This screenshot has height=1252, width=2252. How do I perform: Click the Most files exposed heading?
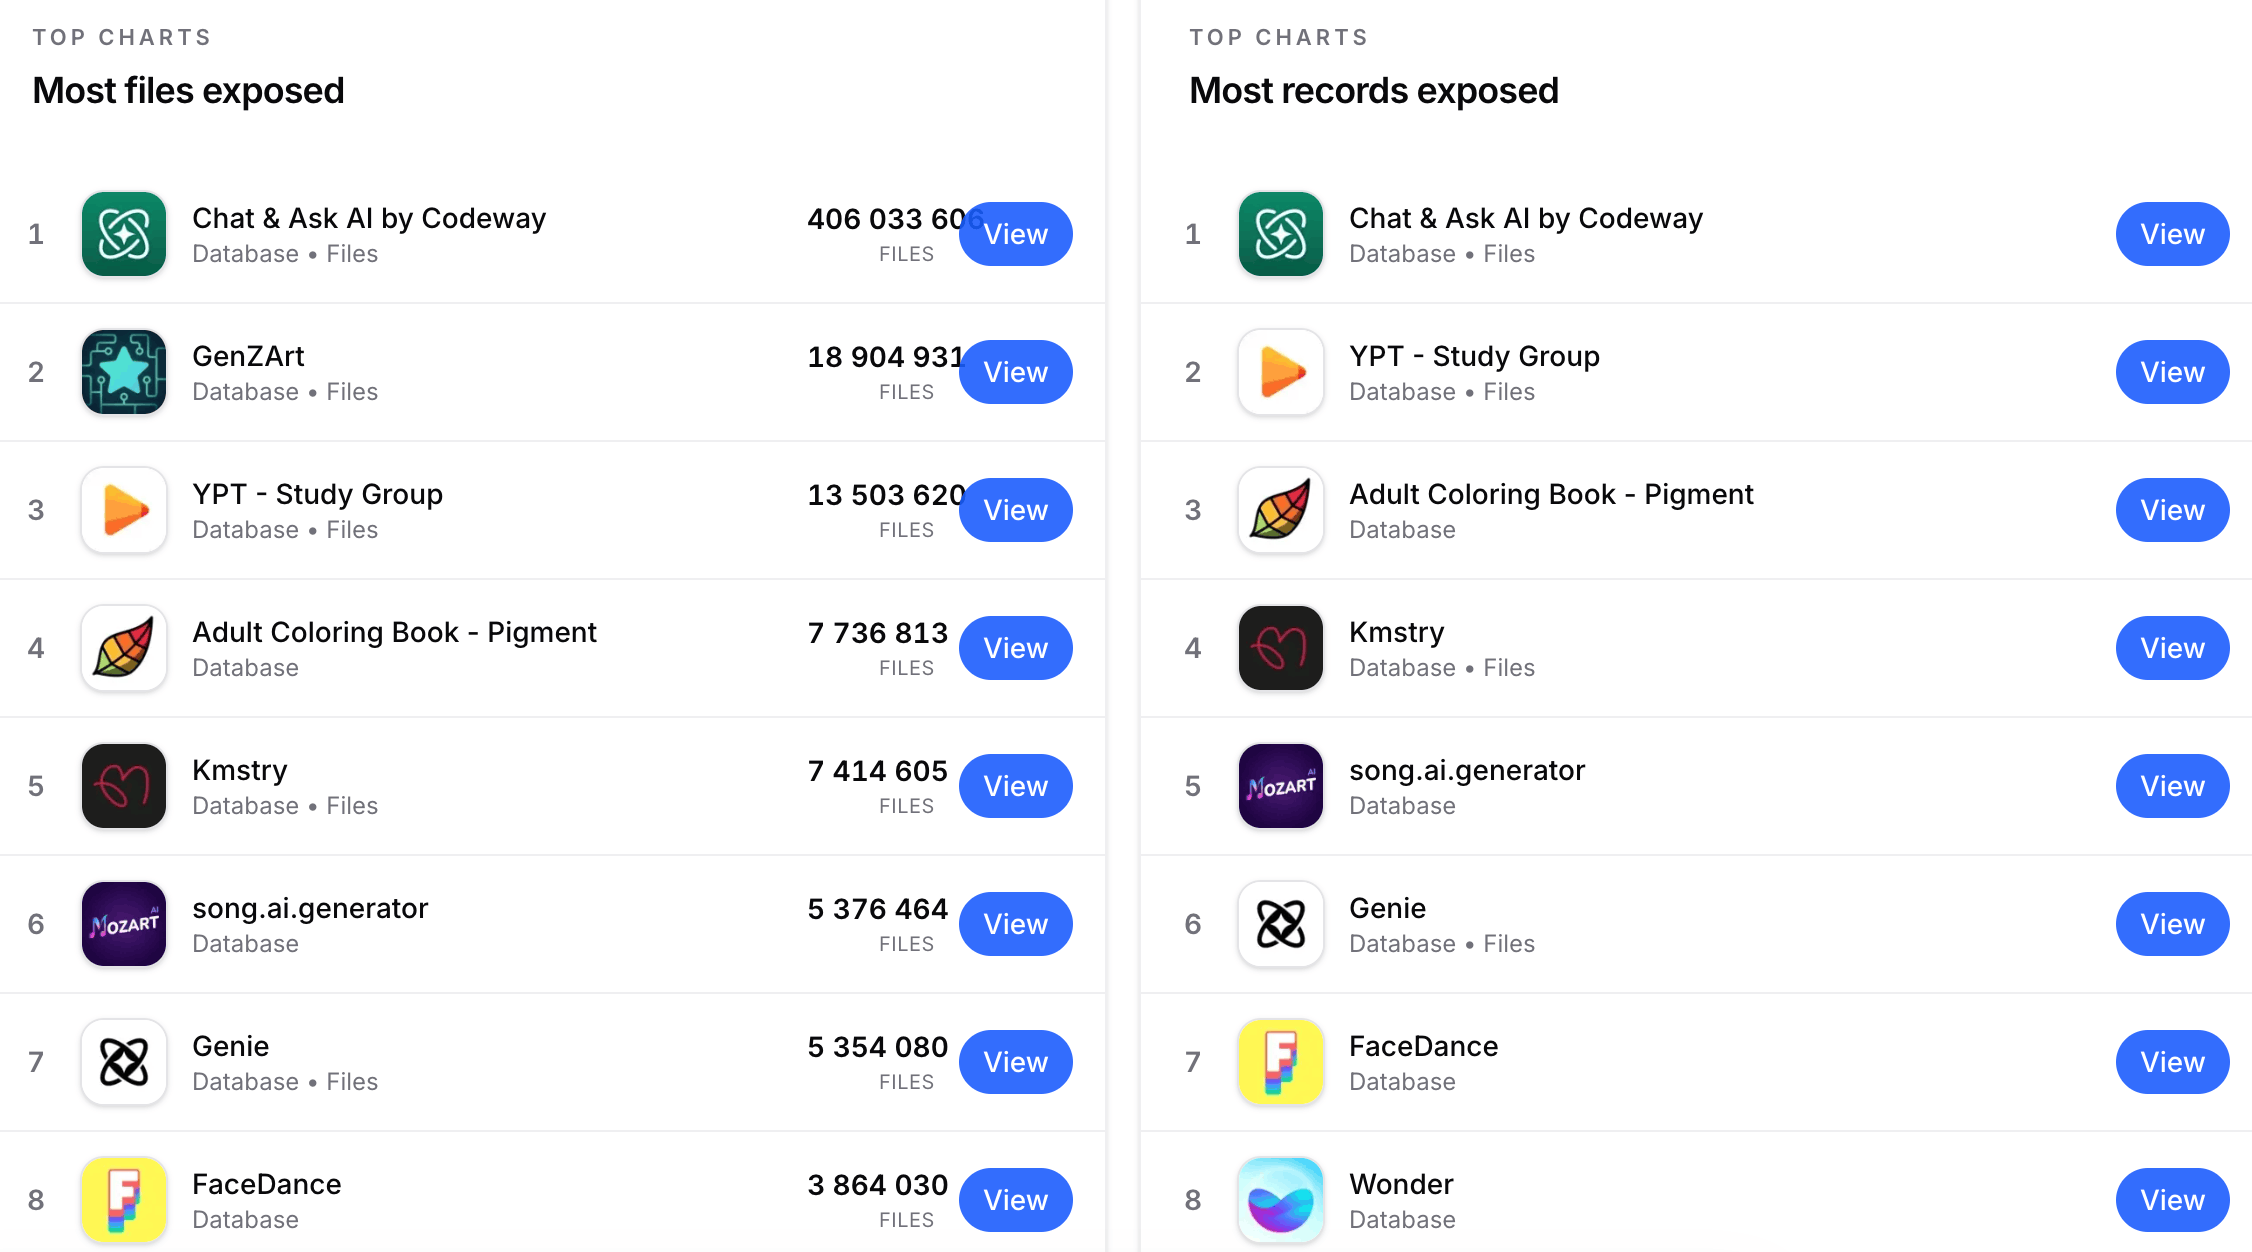[x=188, y=90]
